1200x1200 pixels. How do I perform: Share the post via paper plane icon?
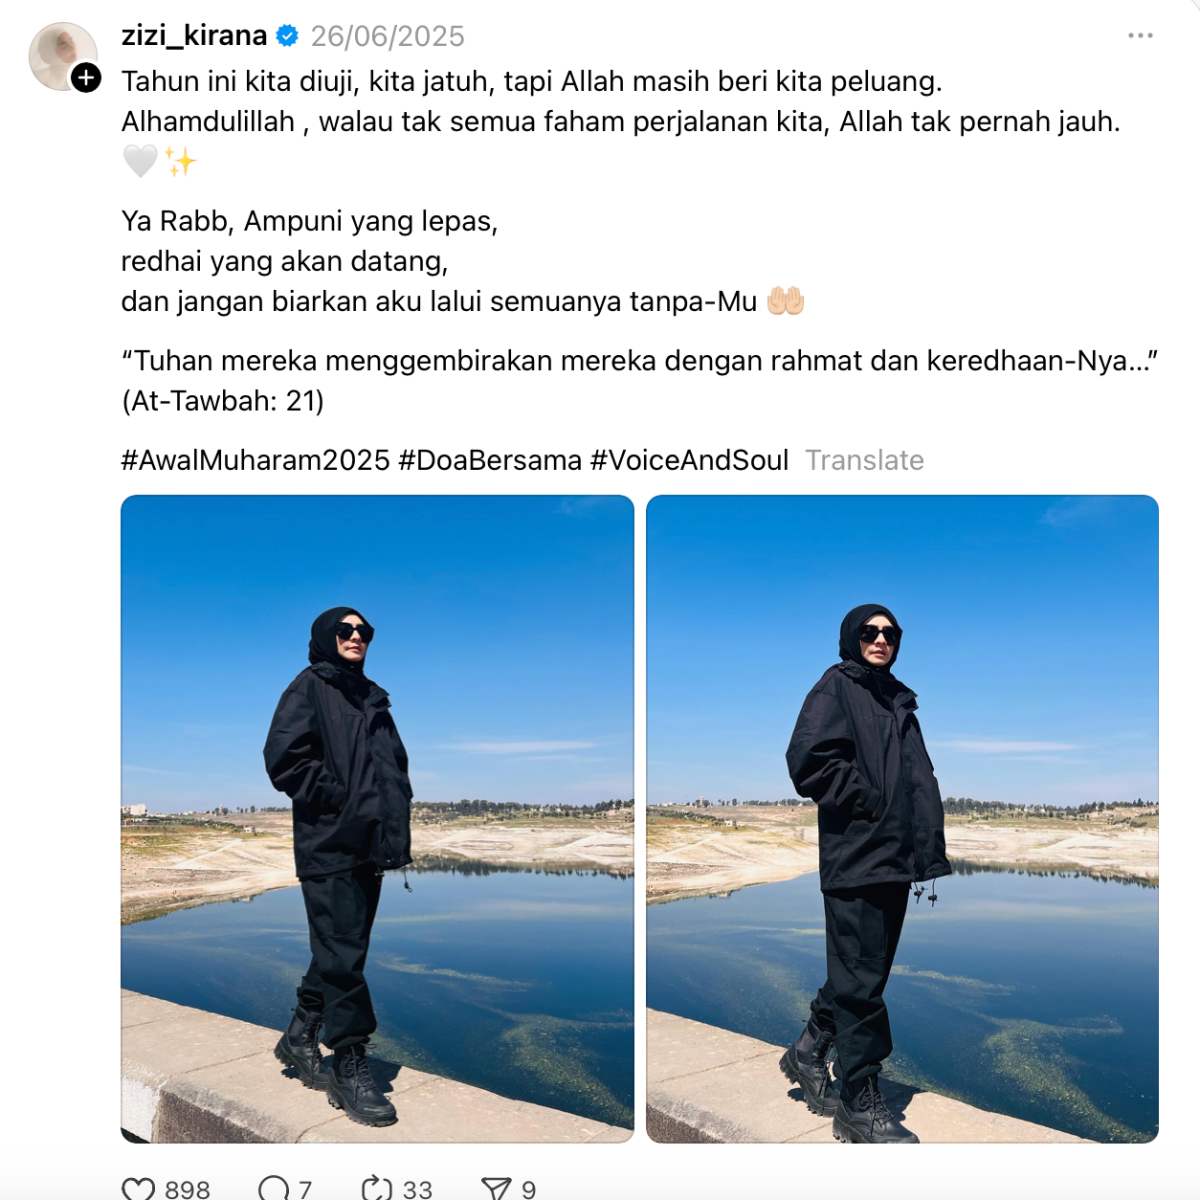pyautogui.click(x=496, y=1188)
